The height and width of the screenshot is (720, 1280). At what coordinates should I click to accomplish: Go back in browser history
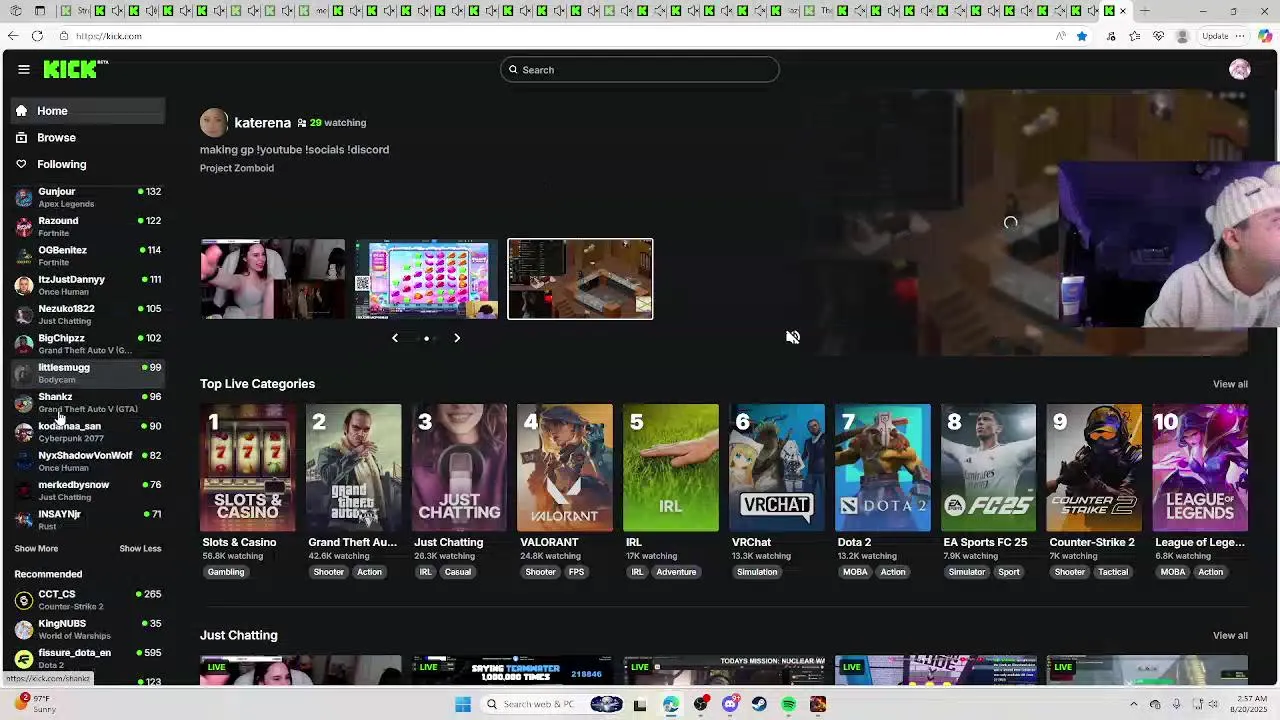click(12, 36)
